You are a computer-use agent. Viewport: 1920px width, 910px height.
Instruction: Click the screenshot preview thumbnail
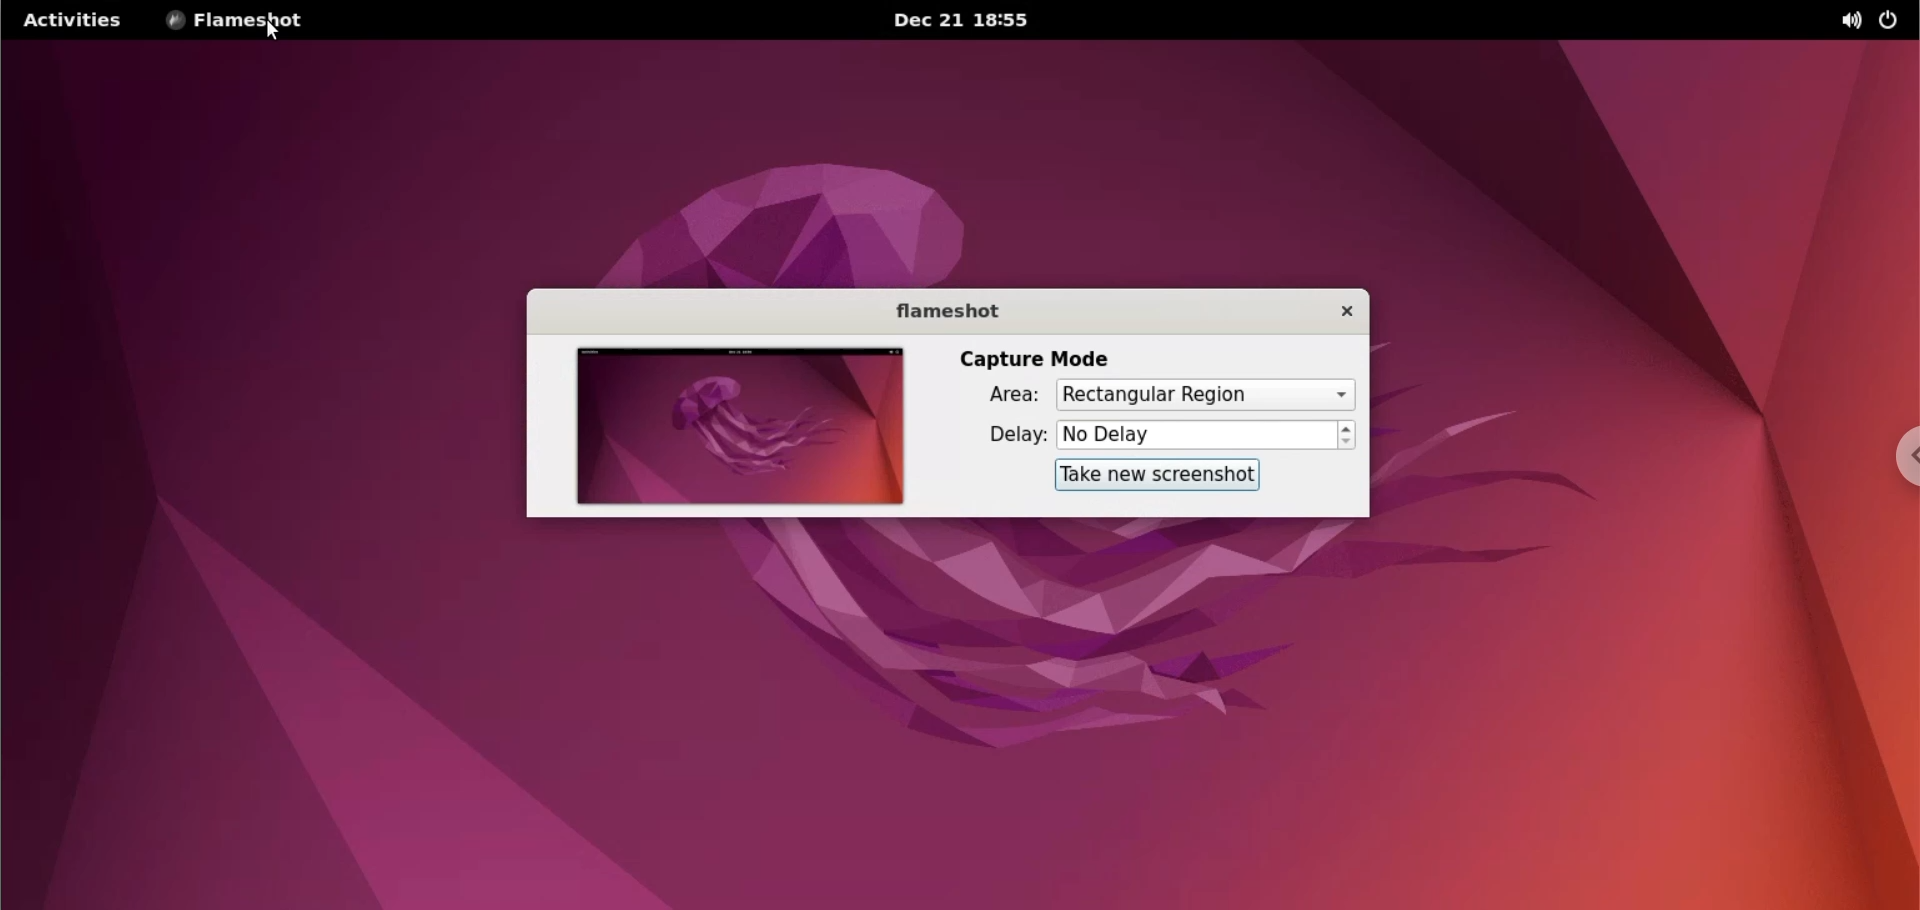740,426
